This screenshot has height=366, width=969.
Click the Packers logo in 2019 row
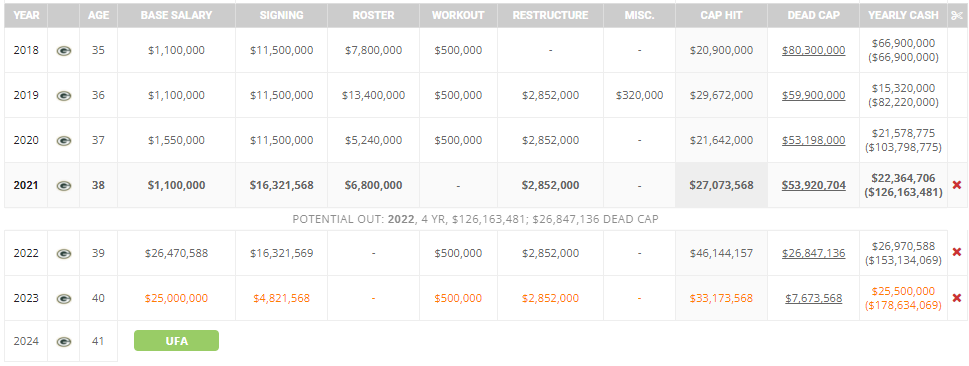[64, 96]
